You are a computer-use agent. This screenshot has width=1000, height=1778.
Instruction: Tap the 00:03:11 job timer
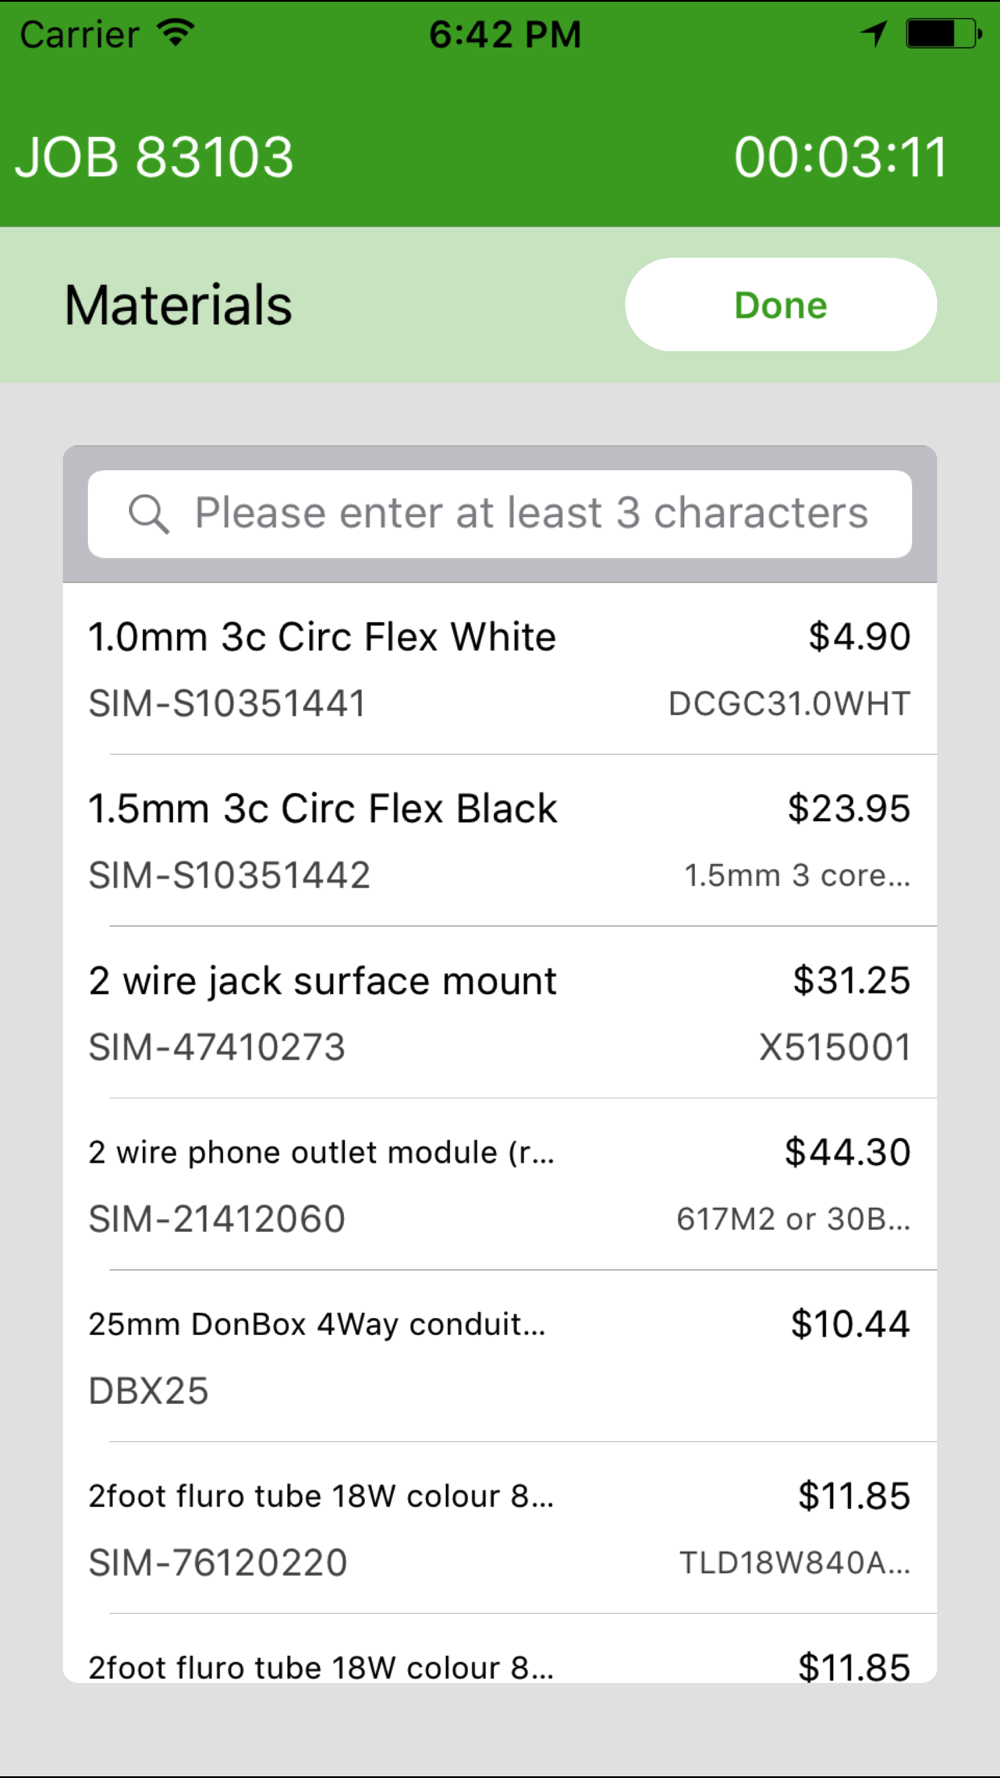(841, 158)
